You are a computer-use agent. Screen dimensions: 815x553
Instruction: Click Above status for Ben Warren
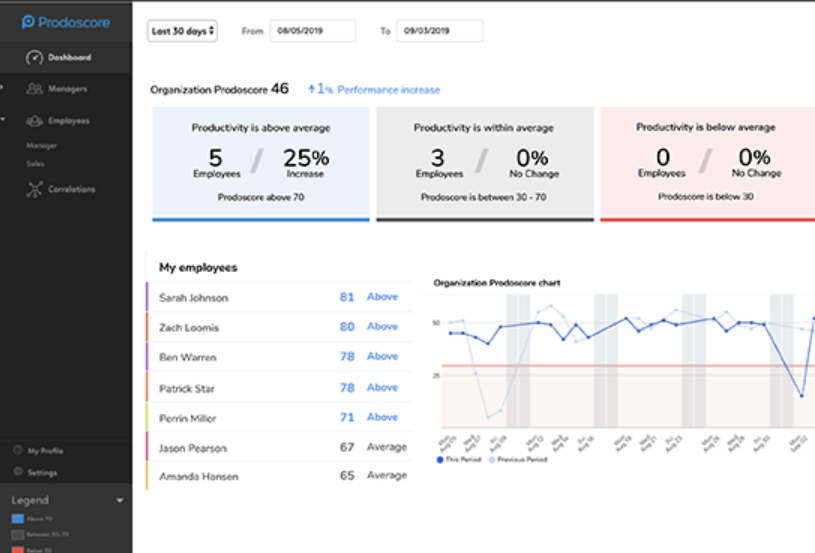click(x=382, y=356)
